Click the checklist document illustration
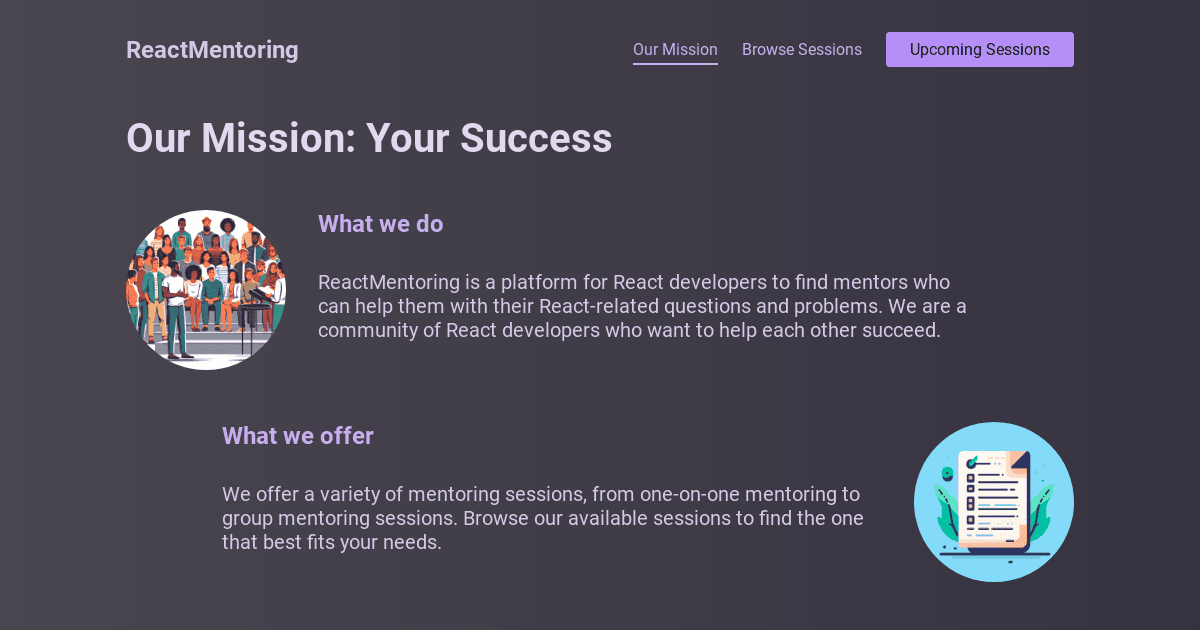The width and height of the screenshot is (1200, 630). 993,502
